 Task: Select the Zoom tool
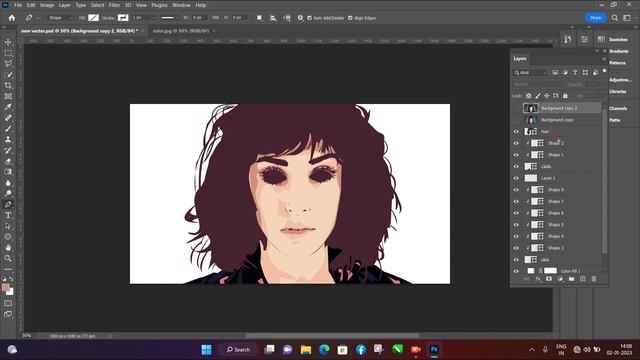click(8, 258)
